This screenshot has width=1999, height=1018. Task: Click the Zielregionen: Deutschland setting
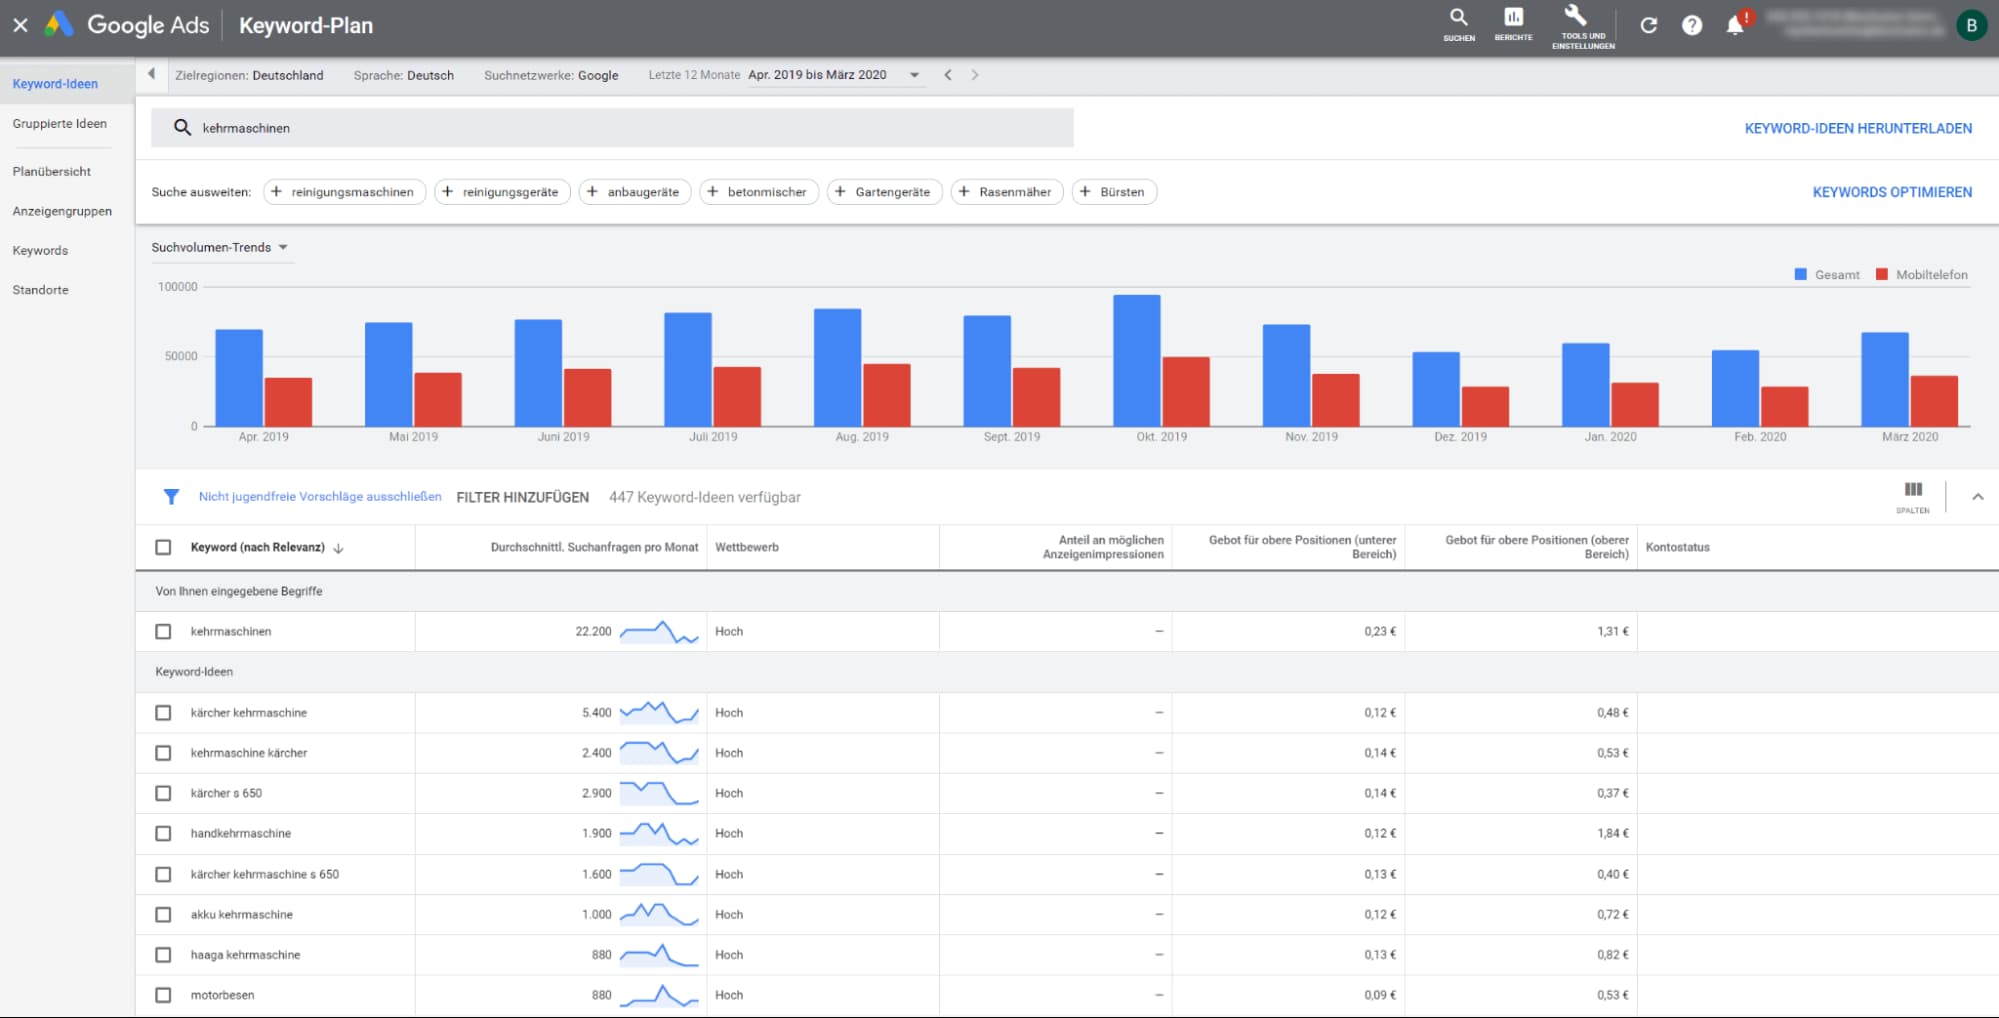[249, 75]
